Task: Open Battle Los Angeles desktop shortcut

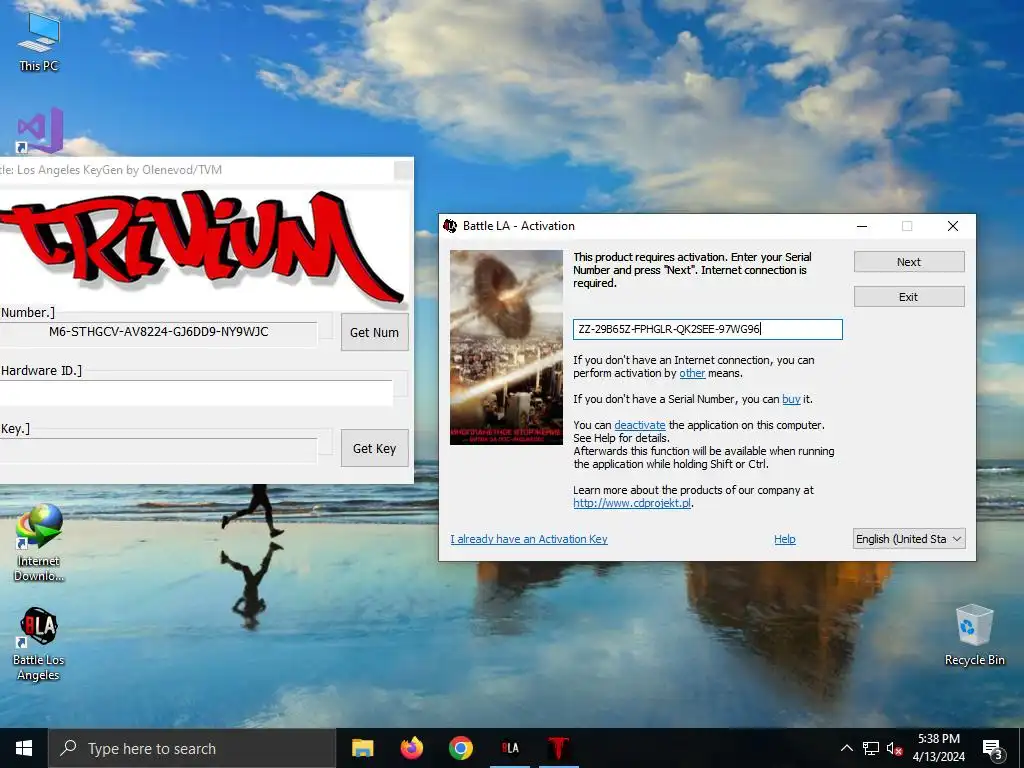Action: [39, 644]
